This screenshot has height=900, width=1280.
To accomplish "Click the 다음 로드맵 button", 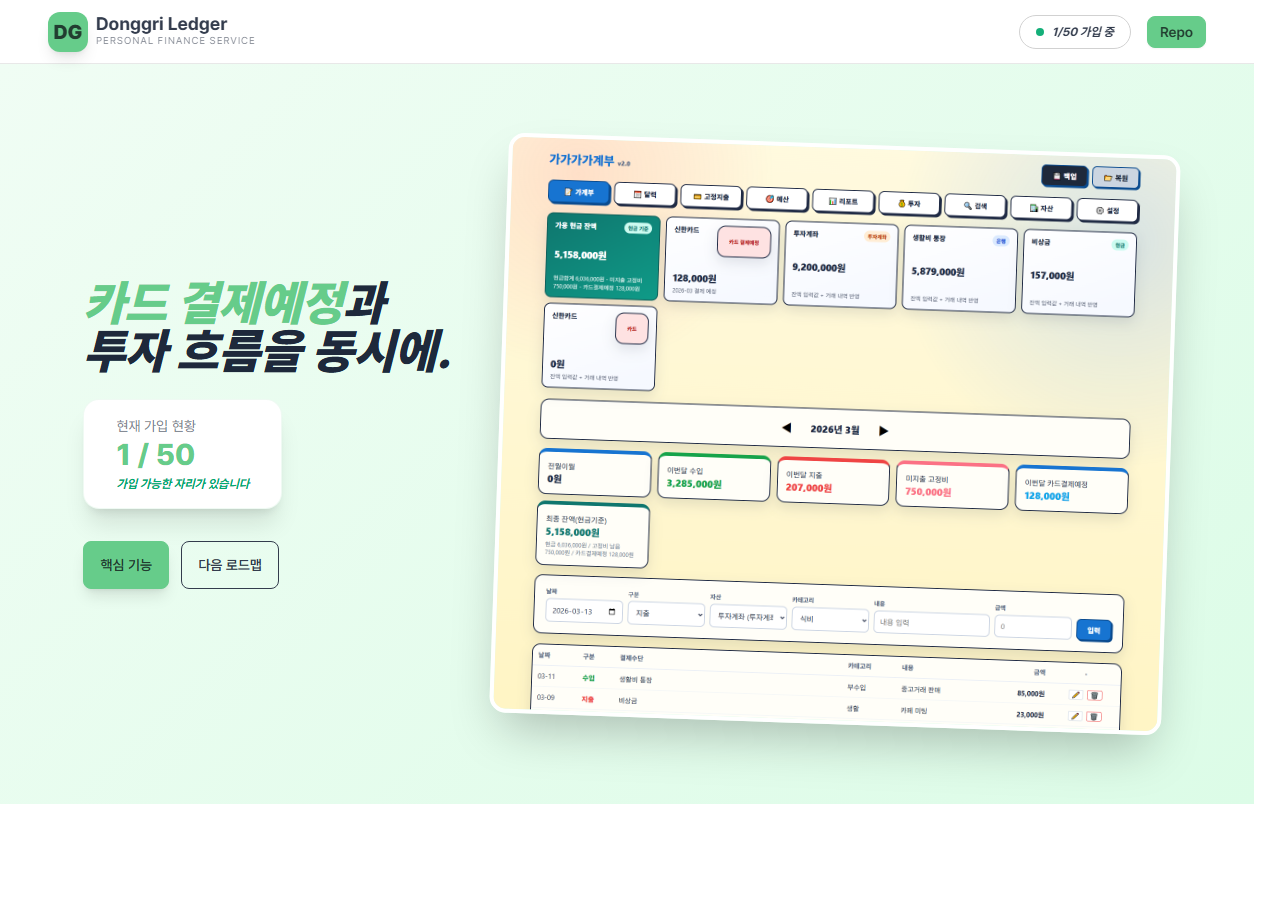I will (230, 565).
